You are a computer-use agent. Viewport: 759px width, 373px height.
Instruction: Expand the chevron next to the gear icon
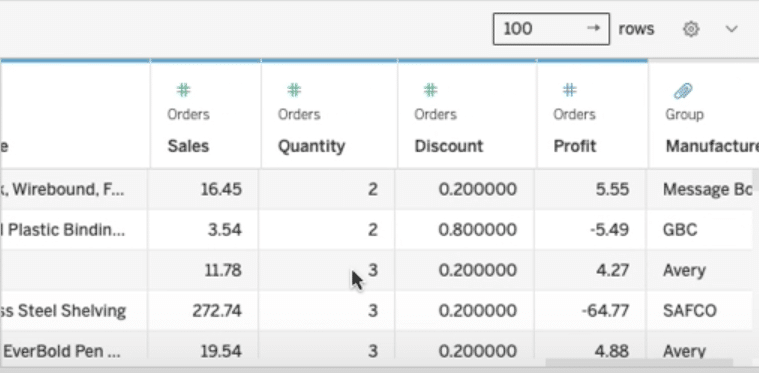731,29
